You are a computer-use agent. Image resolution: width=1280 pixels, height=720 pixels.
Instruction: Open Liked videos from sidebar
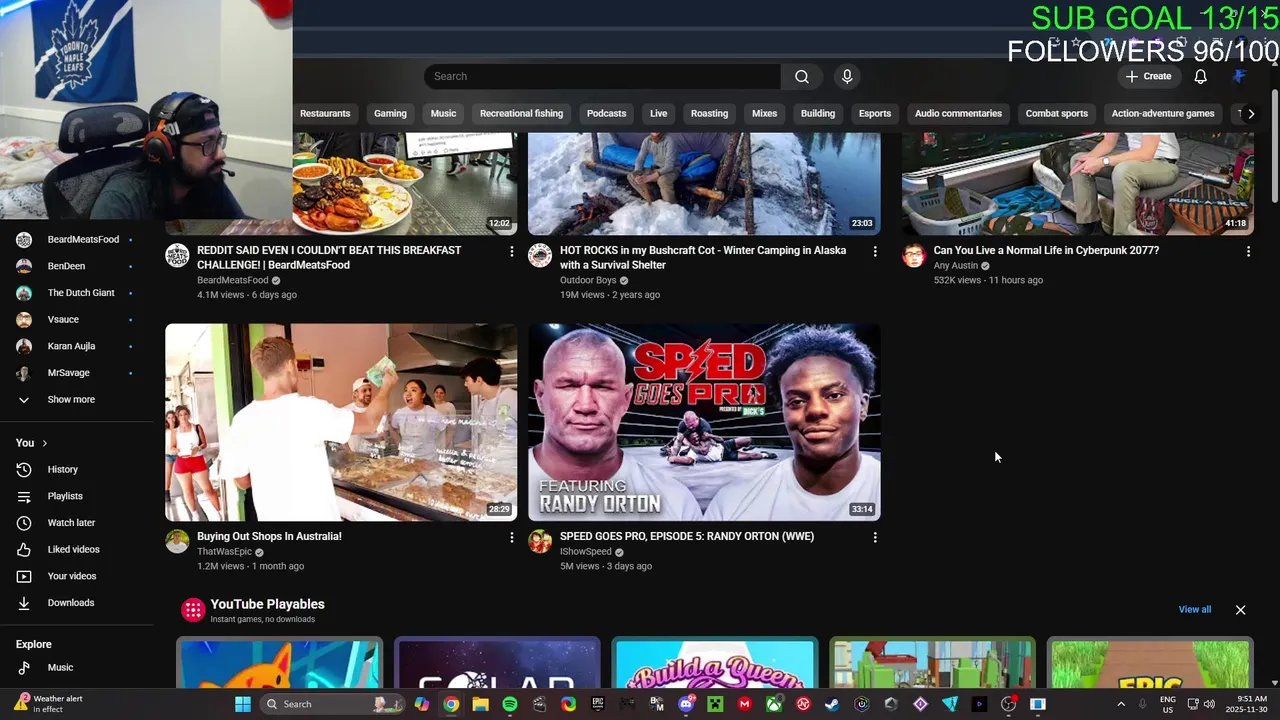77,549
